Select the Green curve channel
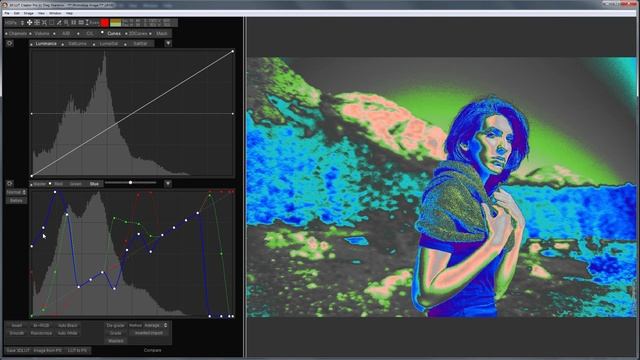This screenshot has width=640, height=360. [76, 184]
